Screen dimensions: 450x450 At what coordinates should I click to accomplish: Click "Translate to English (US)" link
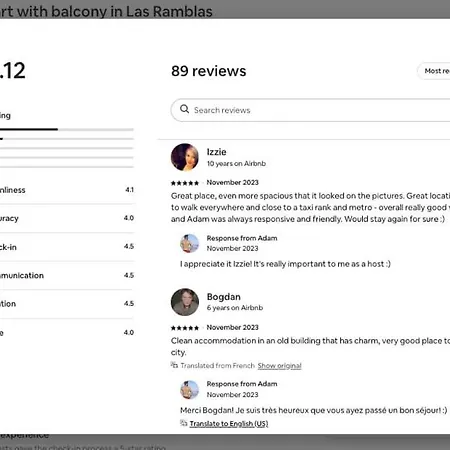click(x=229, y=424)
